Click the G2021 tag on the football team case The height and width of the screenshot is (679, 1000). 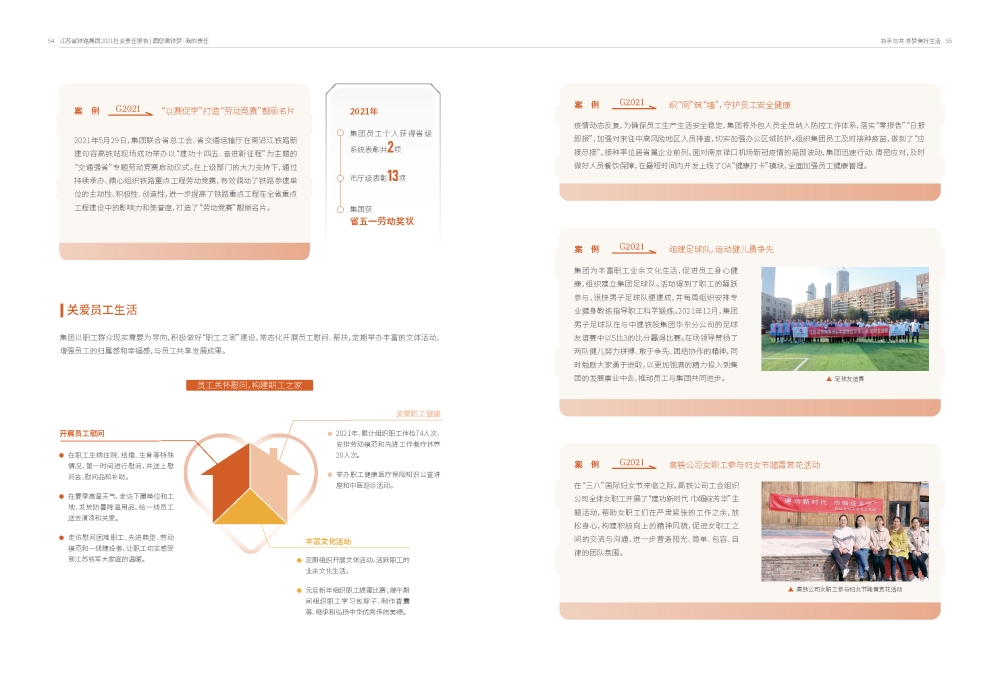[631, 247]
